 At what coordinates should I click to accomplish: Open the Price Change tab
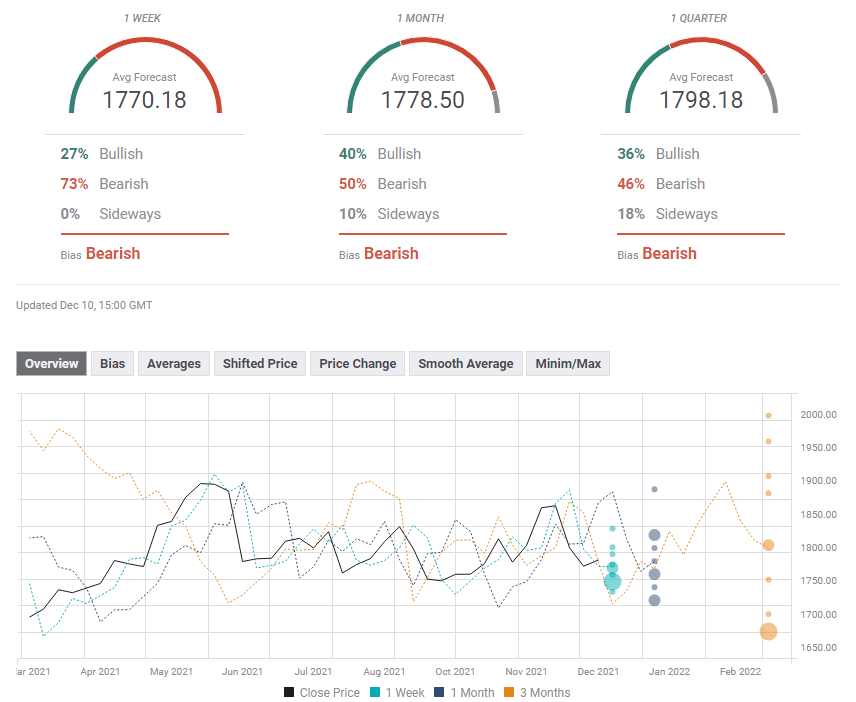pos(357,364)
